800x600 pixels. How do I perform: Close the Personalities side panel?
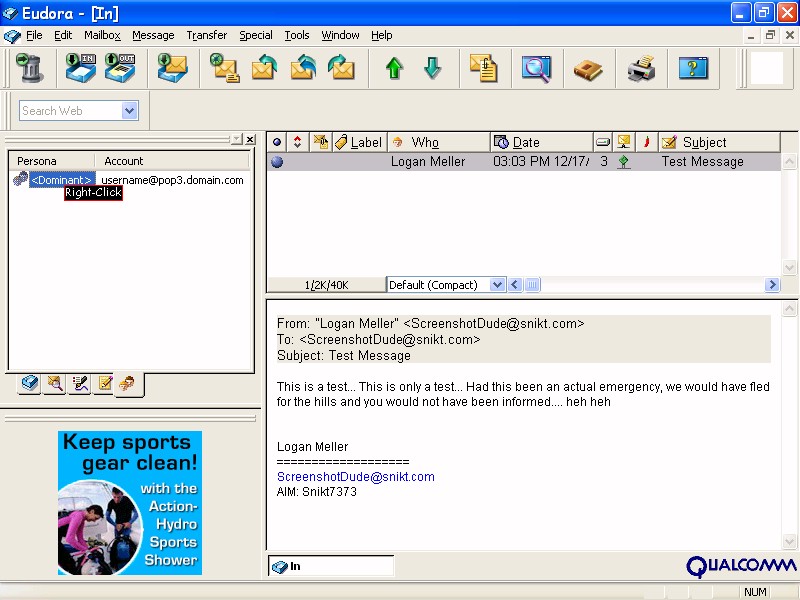[x=250, y=139]
